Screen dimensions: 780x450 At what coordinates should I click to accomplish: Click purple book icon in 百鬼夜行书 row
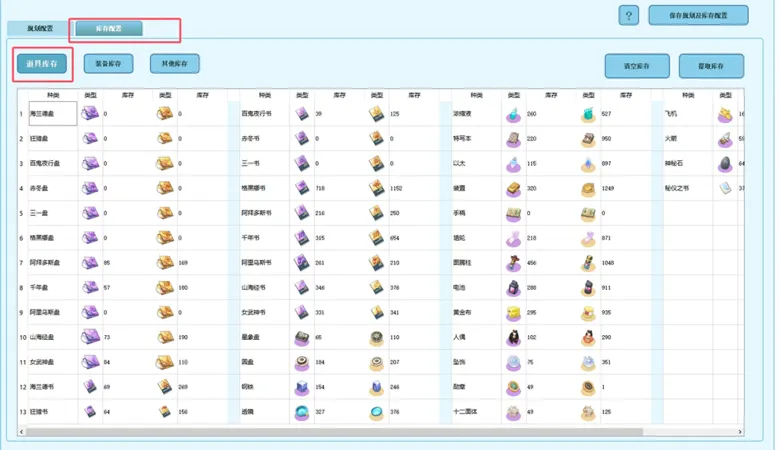click(x=302, y=113)
